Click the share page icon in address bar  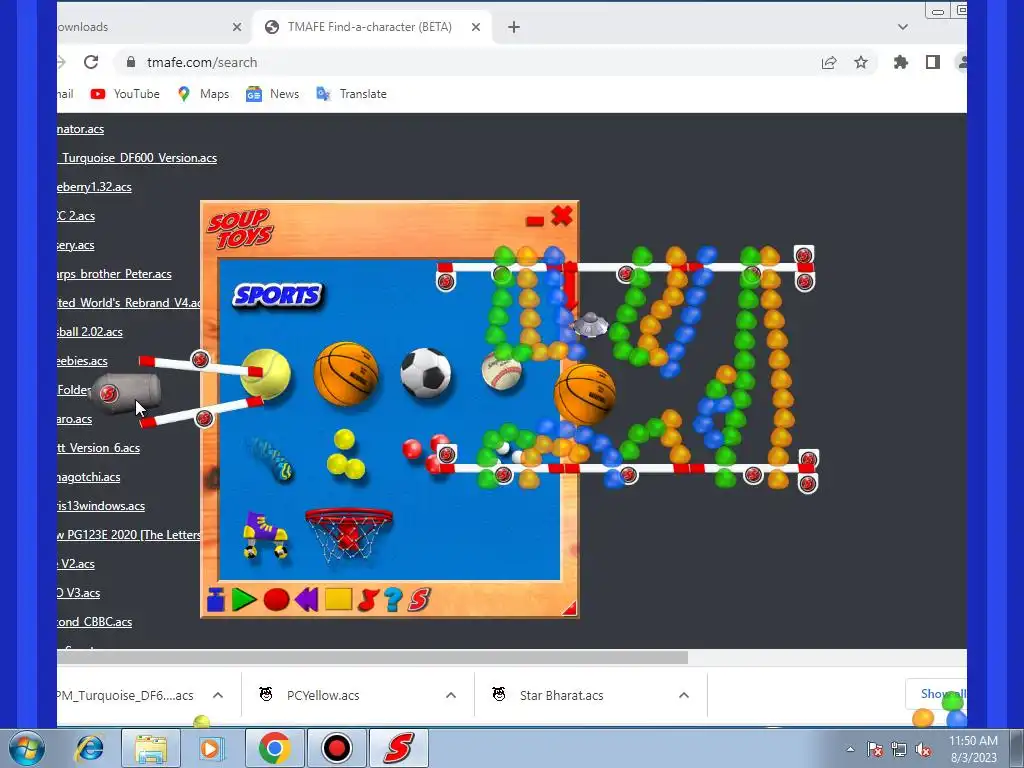pos(829,62)
